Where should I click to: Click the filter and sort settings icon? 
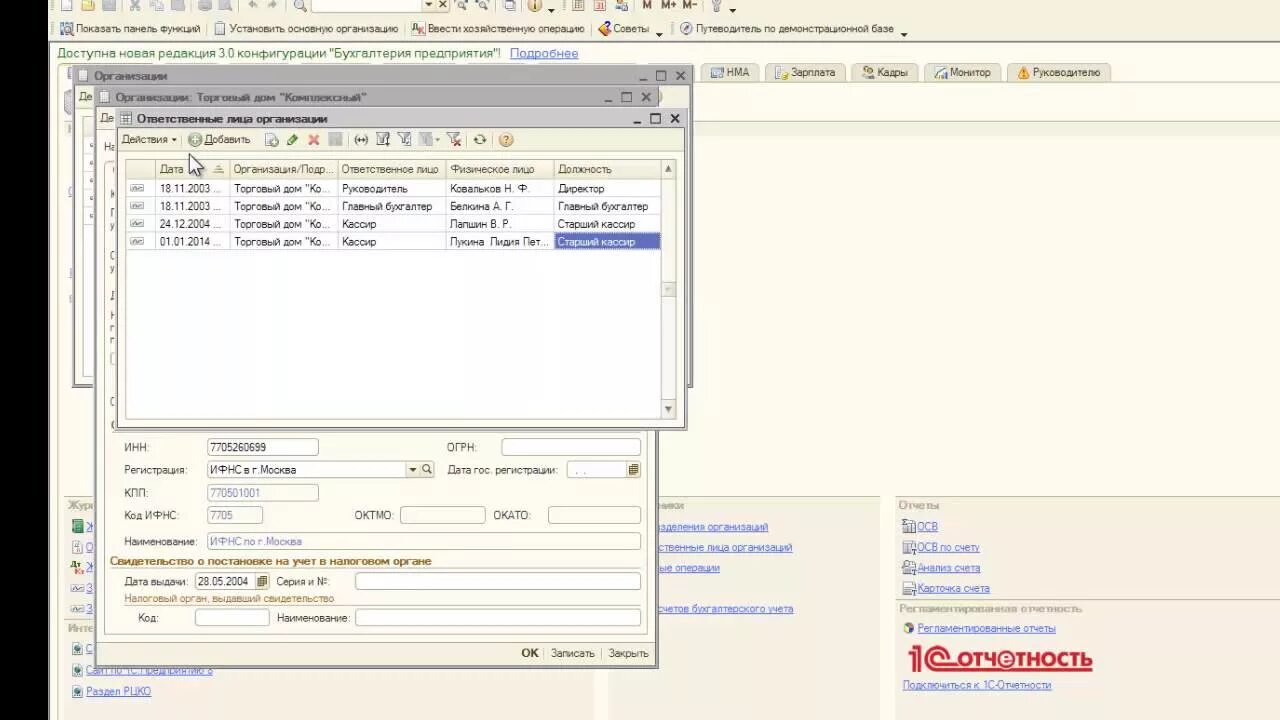(383, 140)
